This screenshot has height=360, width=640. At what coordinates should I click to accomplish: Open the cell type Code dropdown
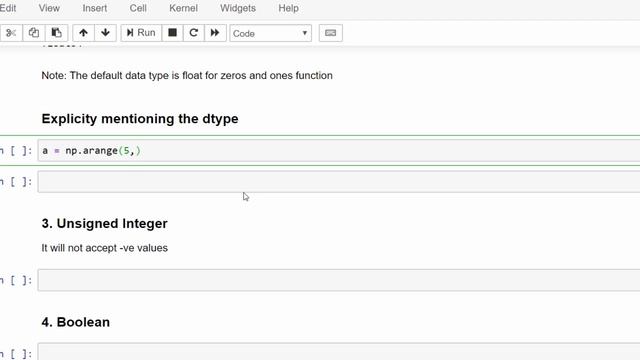coord(271,33)
